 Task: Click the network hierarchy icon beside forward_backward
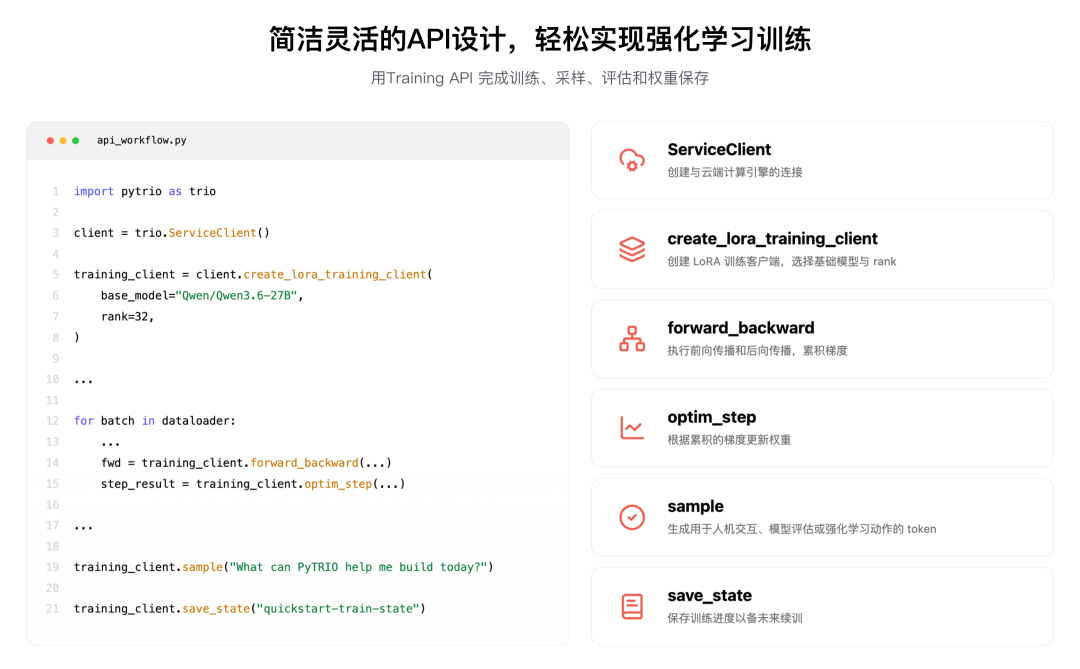(632, 338)
